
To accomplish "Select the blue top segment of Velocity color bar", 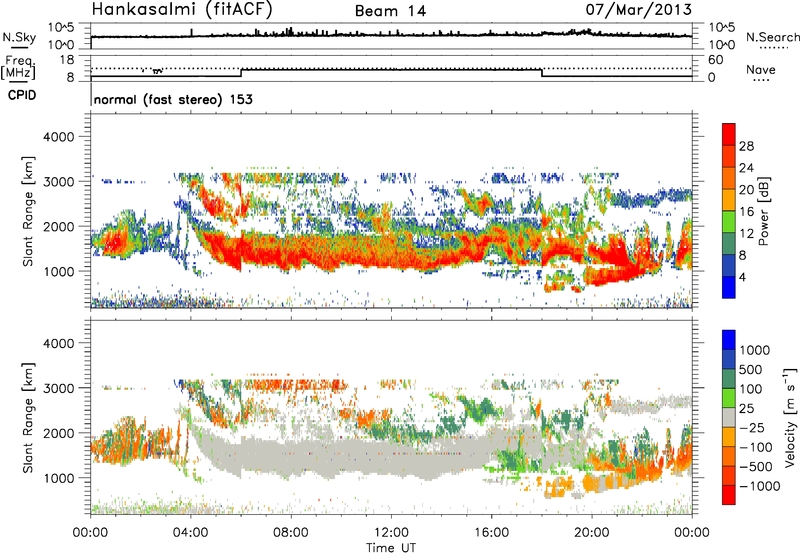I will click(x=729, y=340).
